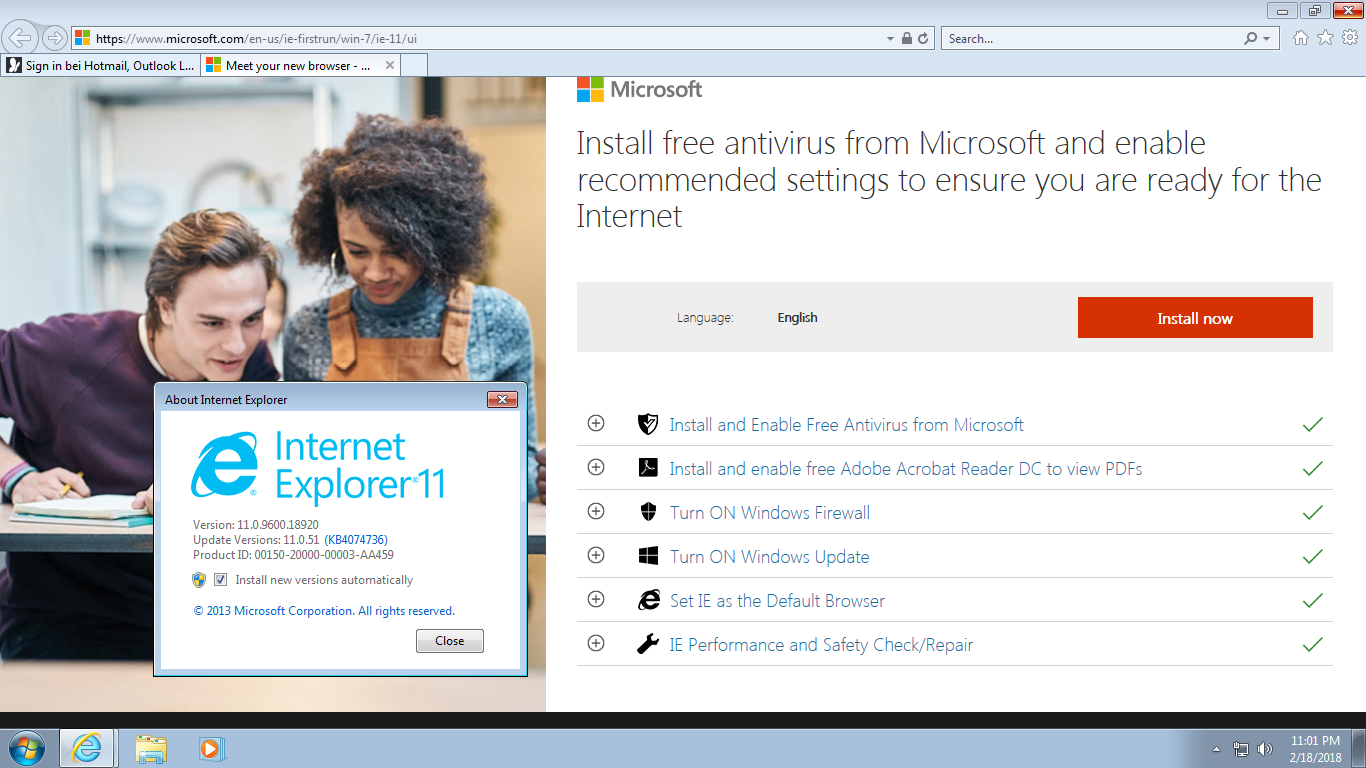1366x768 pixels.
Task: Click the browser Back arrow button
Action: 21,38
